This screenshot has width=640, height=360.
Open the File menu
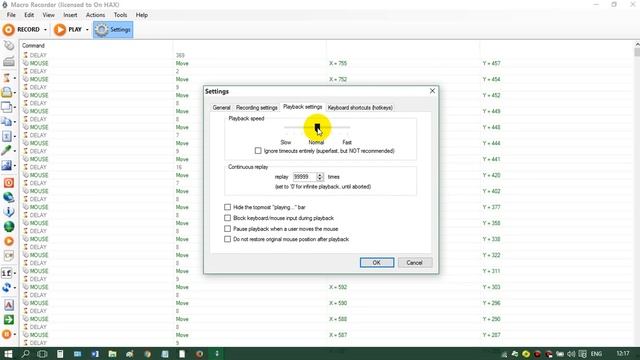pyautogui.click(x=11, y=15)
